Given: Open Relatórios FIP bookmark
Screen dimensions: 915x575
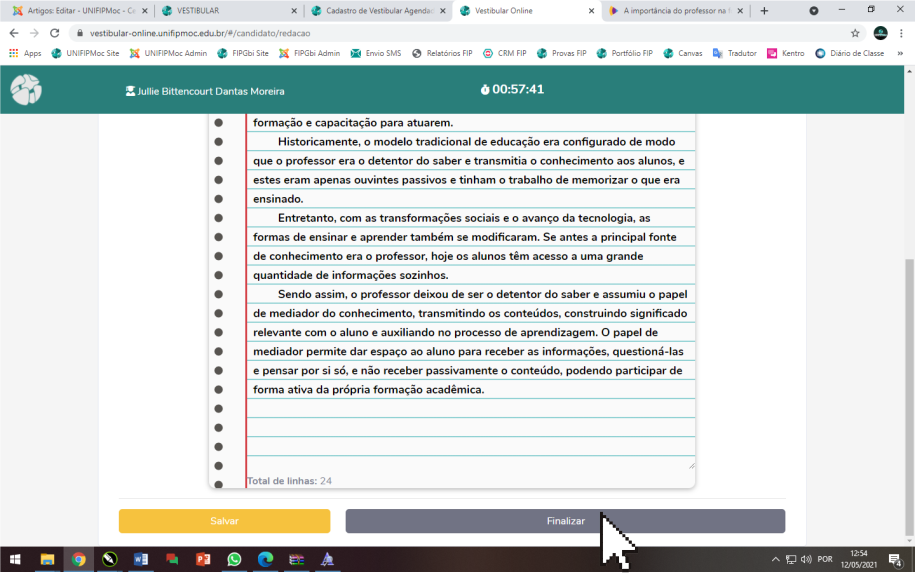Looking at the screenshot, I should click(442, 53).
